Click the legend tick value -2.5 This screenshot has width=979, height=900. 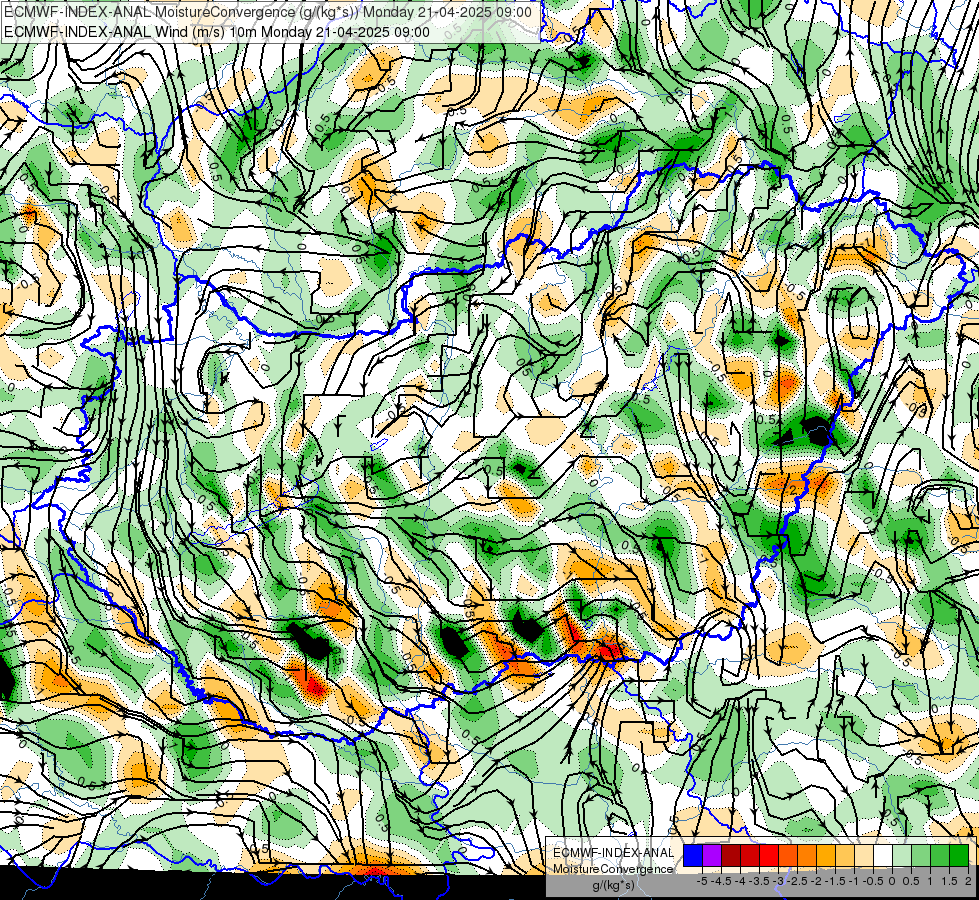(x=797, y=881)
